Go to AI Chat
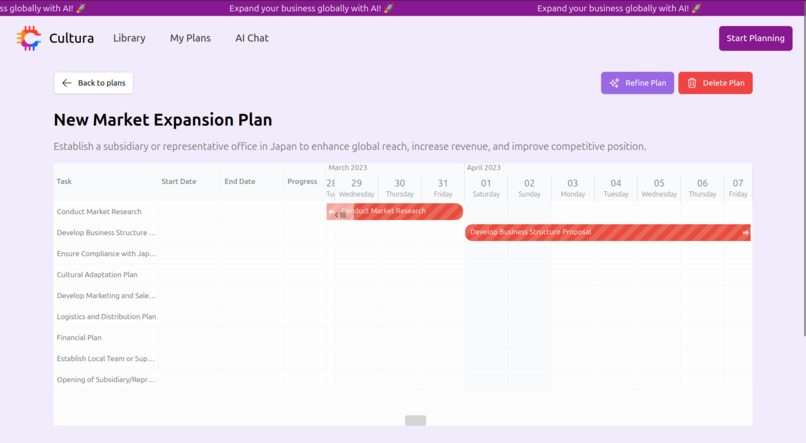This screenshot has width=806, height=443. 252,38
